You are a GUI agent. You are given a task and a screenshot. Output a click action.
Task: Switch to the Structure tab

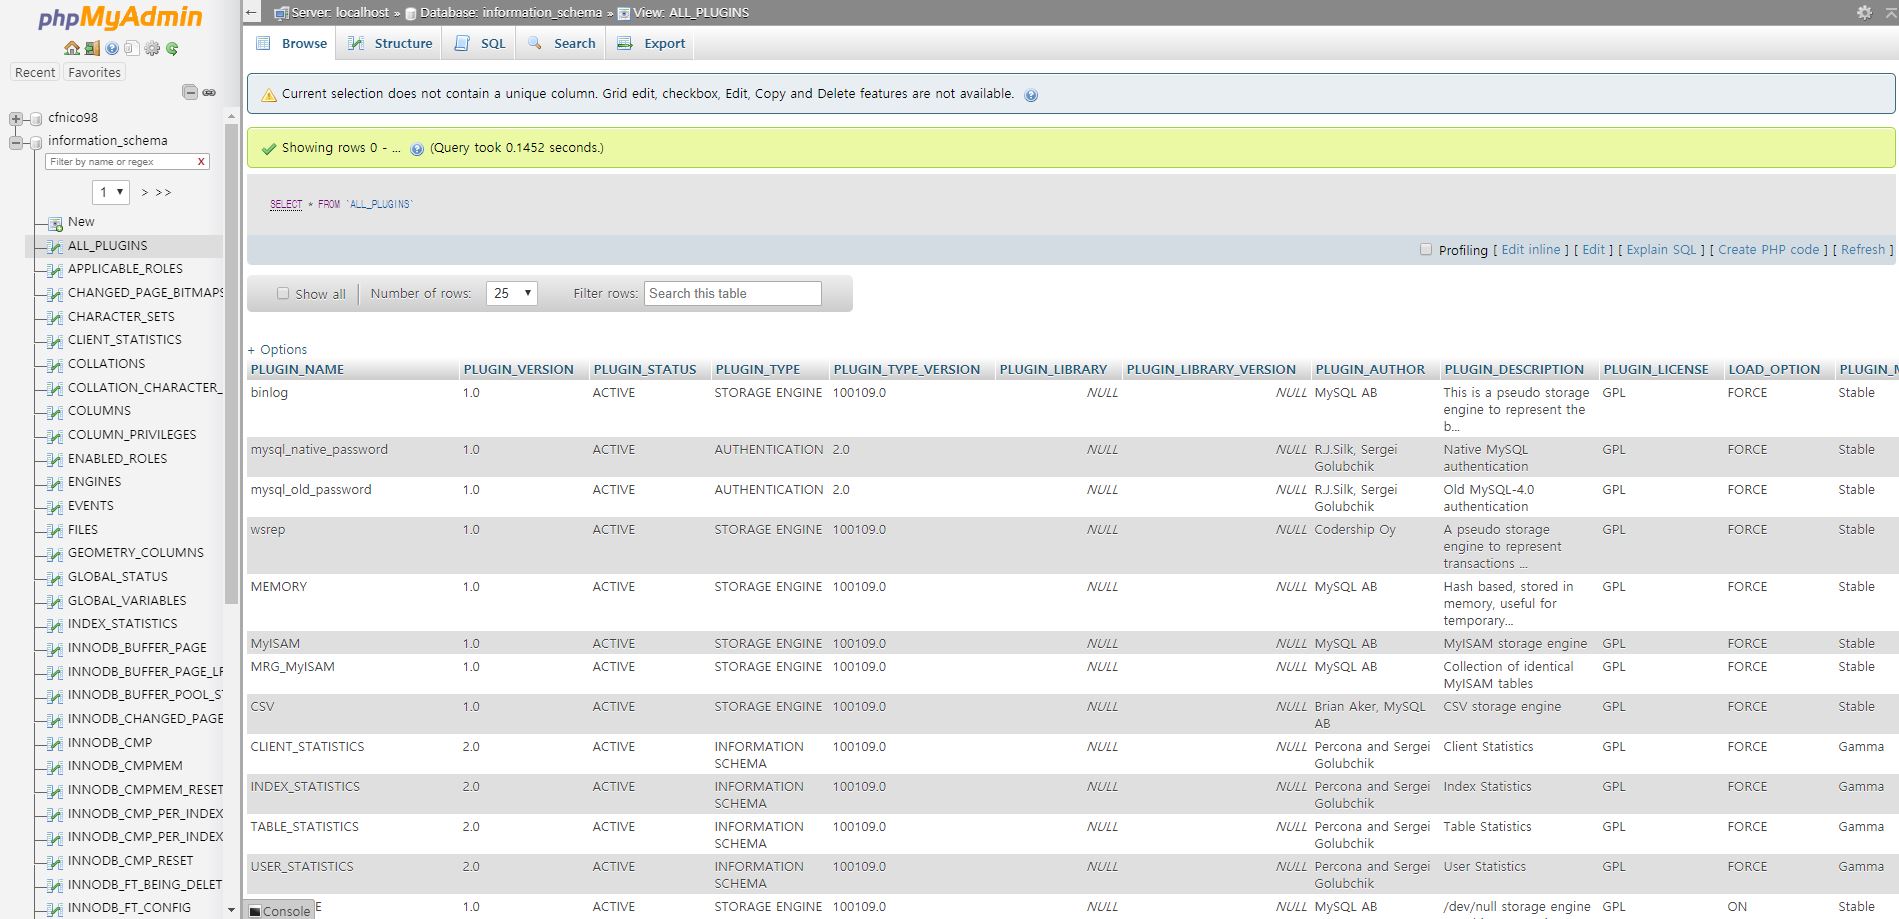click(391, 43)
